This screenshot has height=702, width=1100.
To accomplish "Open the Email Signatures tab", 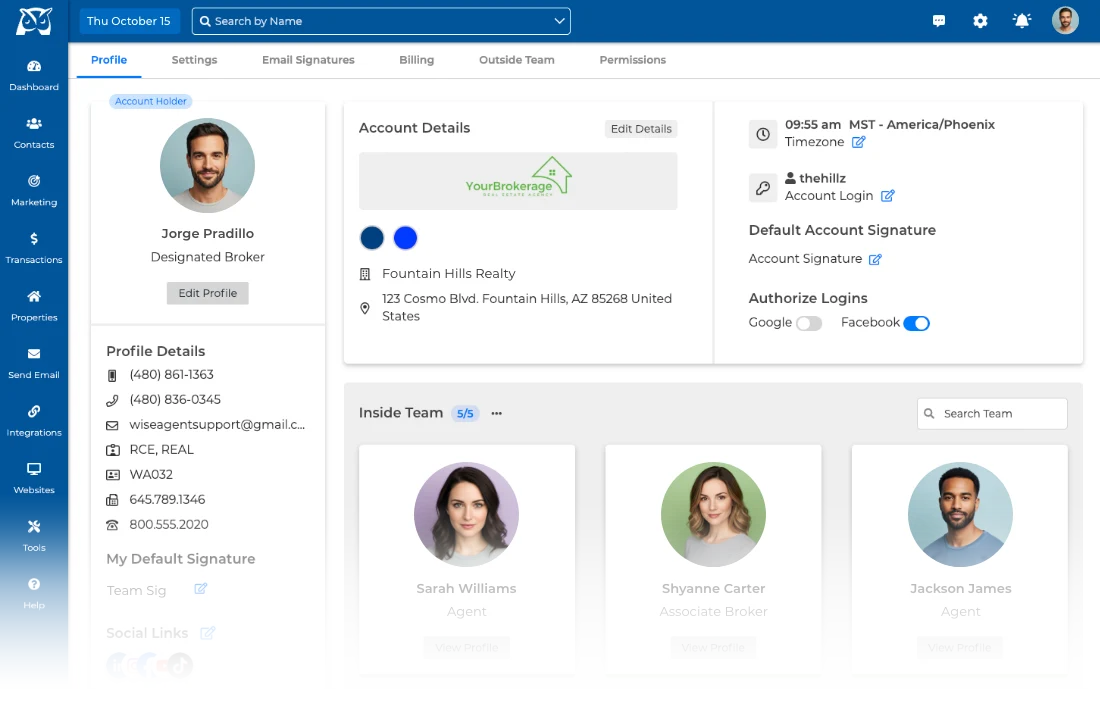I will (308, 60).
